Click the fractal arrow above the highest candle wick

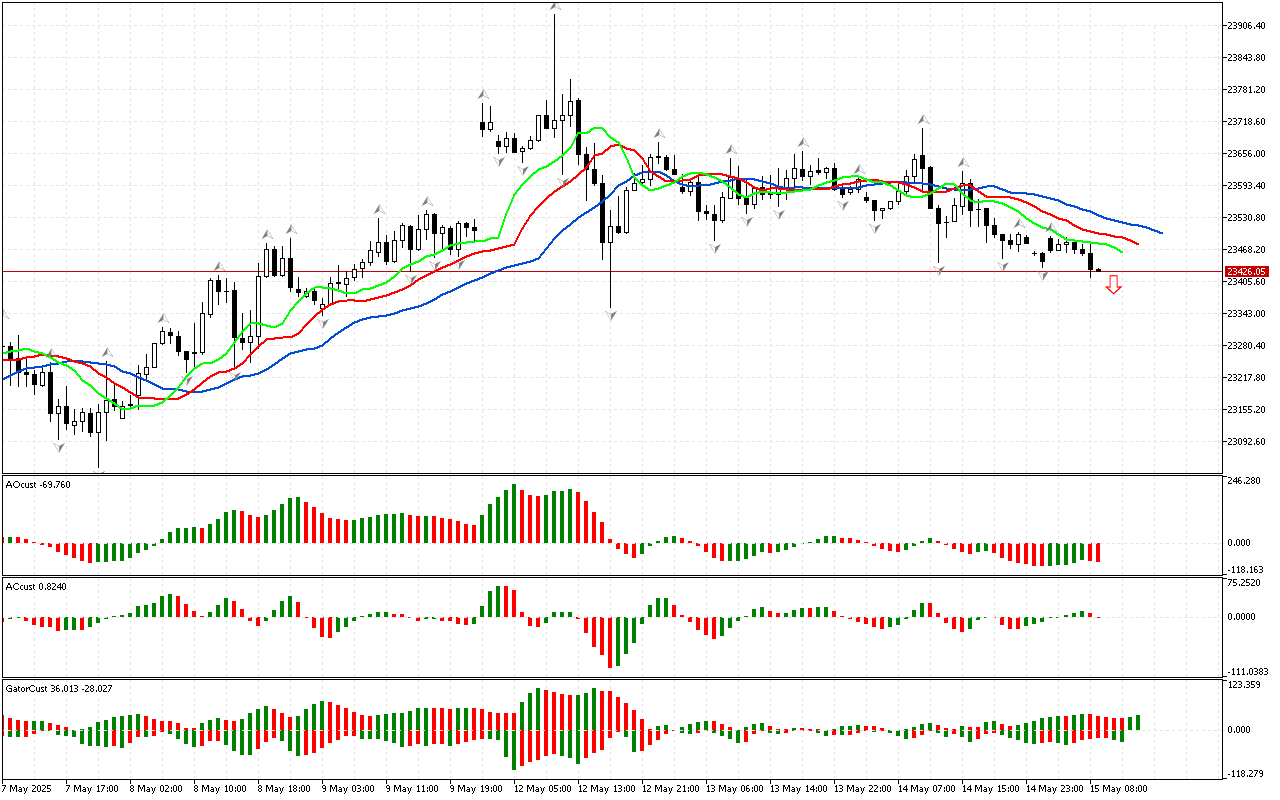pos(554,7)
